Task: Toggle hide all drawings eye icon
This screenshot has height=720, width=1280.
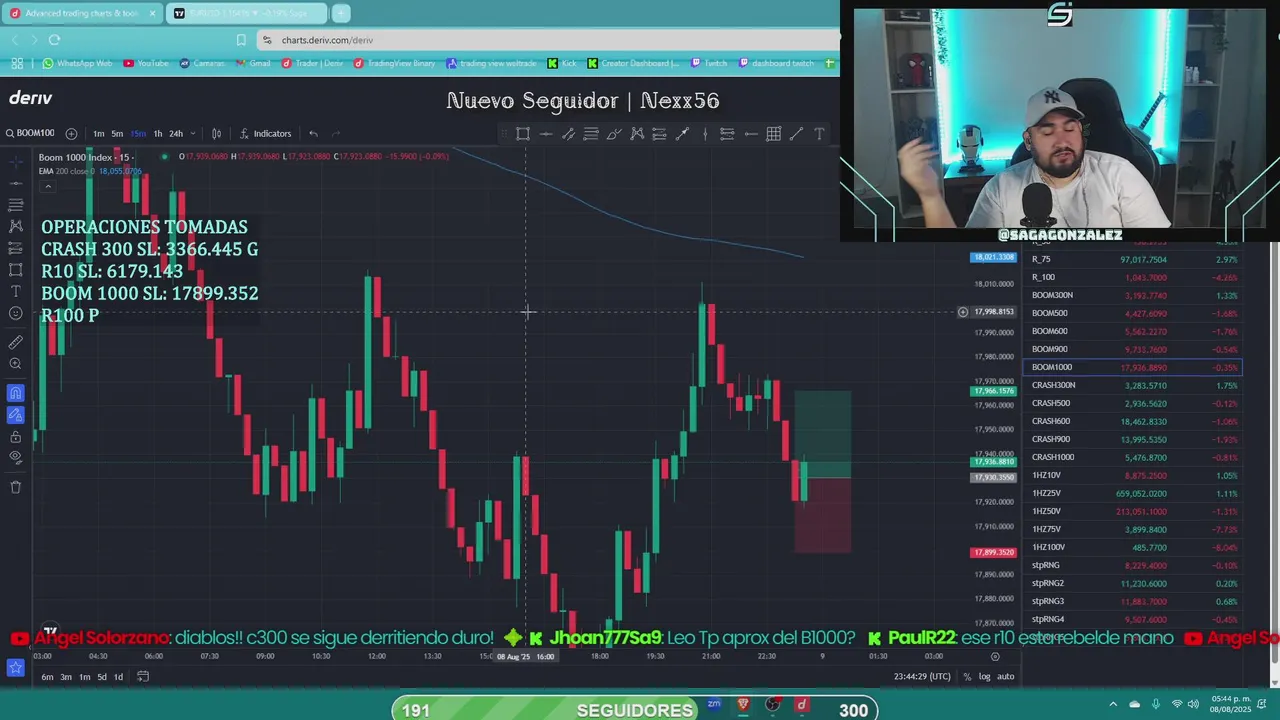Action: (15, 458)
